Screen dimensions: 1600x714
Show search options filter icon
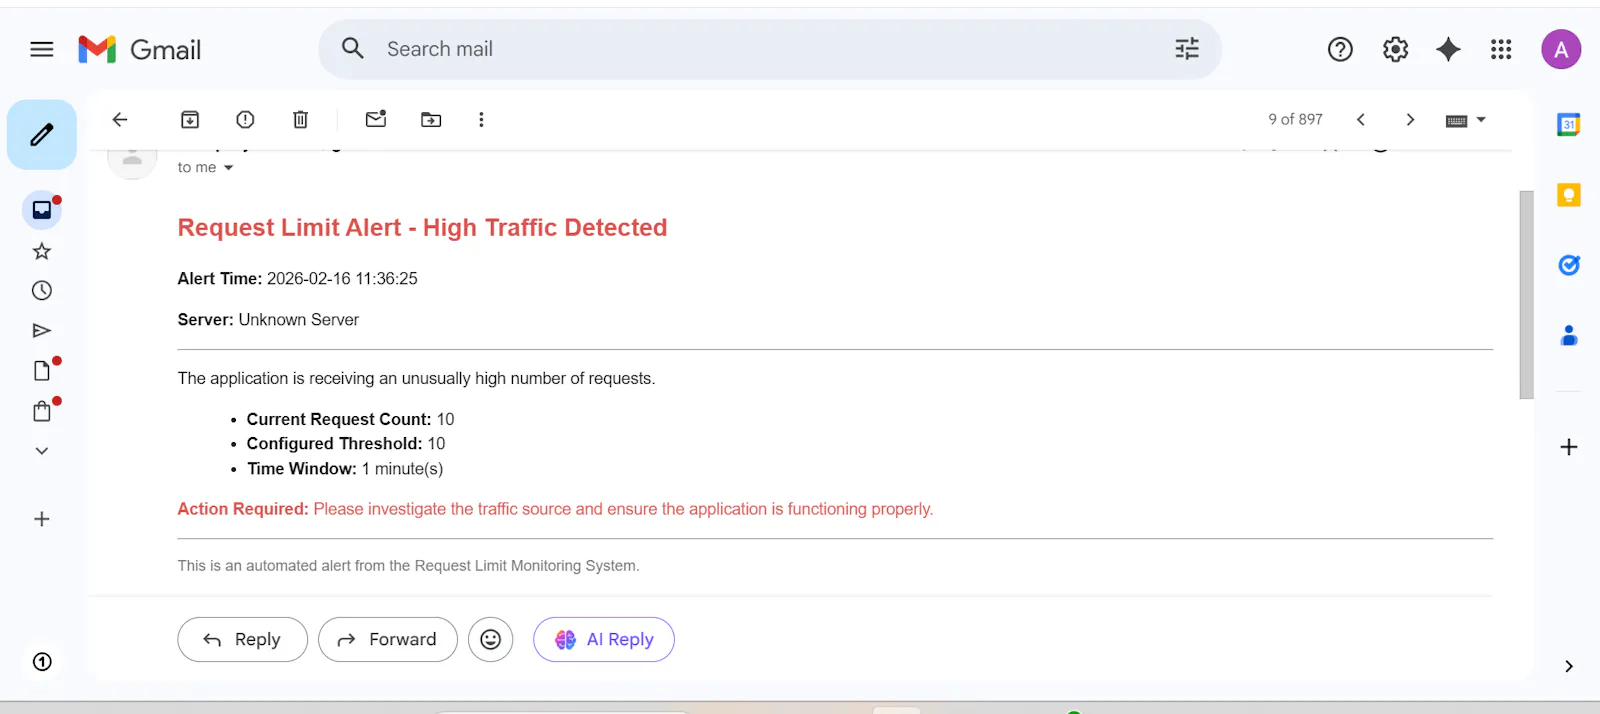point(1187,49)
